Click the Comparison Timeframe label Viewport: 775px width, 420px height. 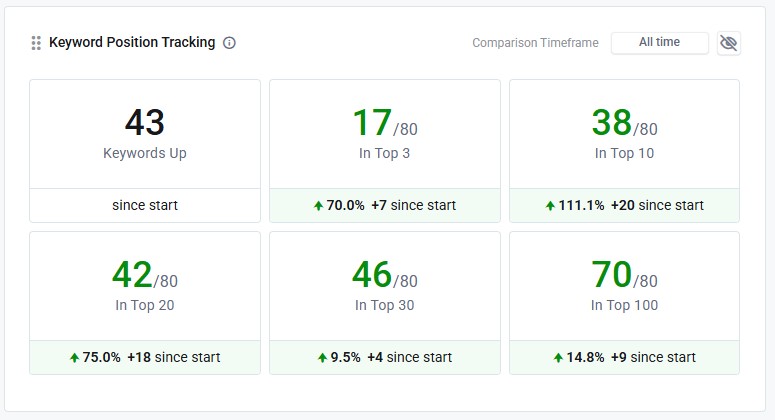535,43
